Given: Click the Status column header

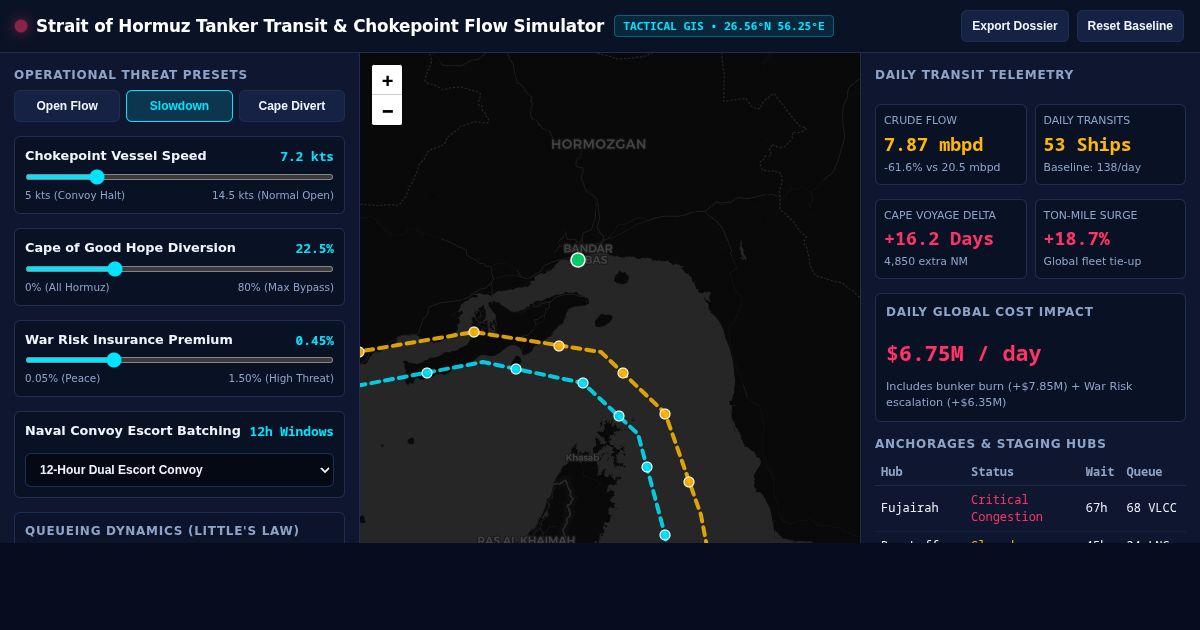Looking at the screenshot, I should click(992, 472).
